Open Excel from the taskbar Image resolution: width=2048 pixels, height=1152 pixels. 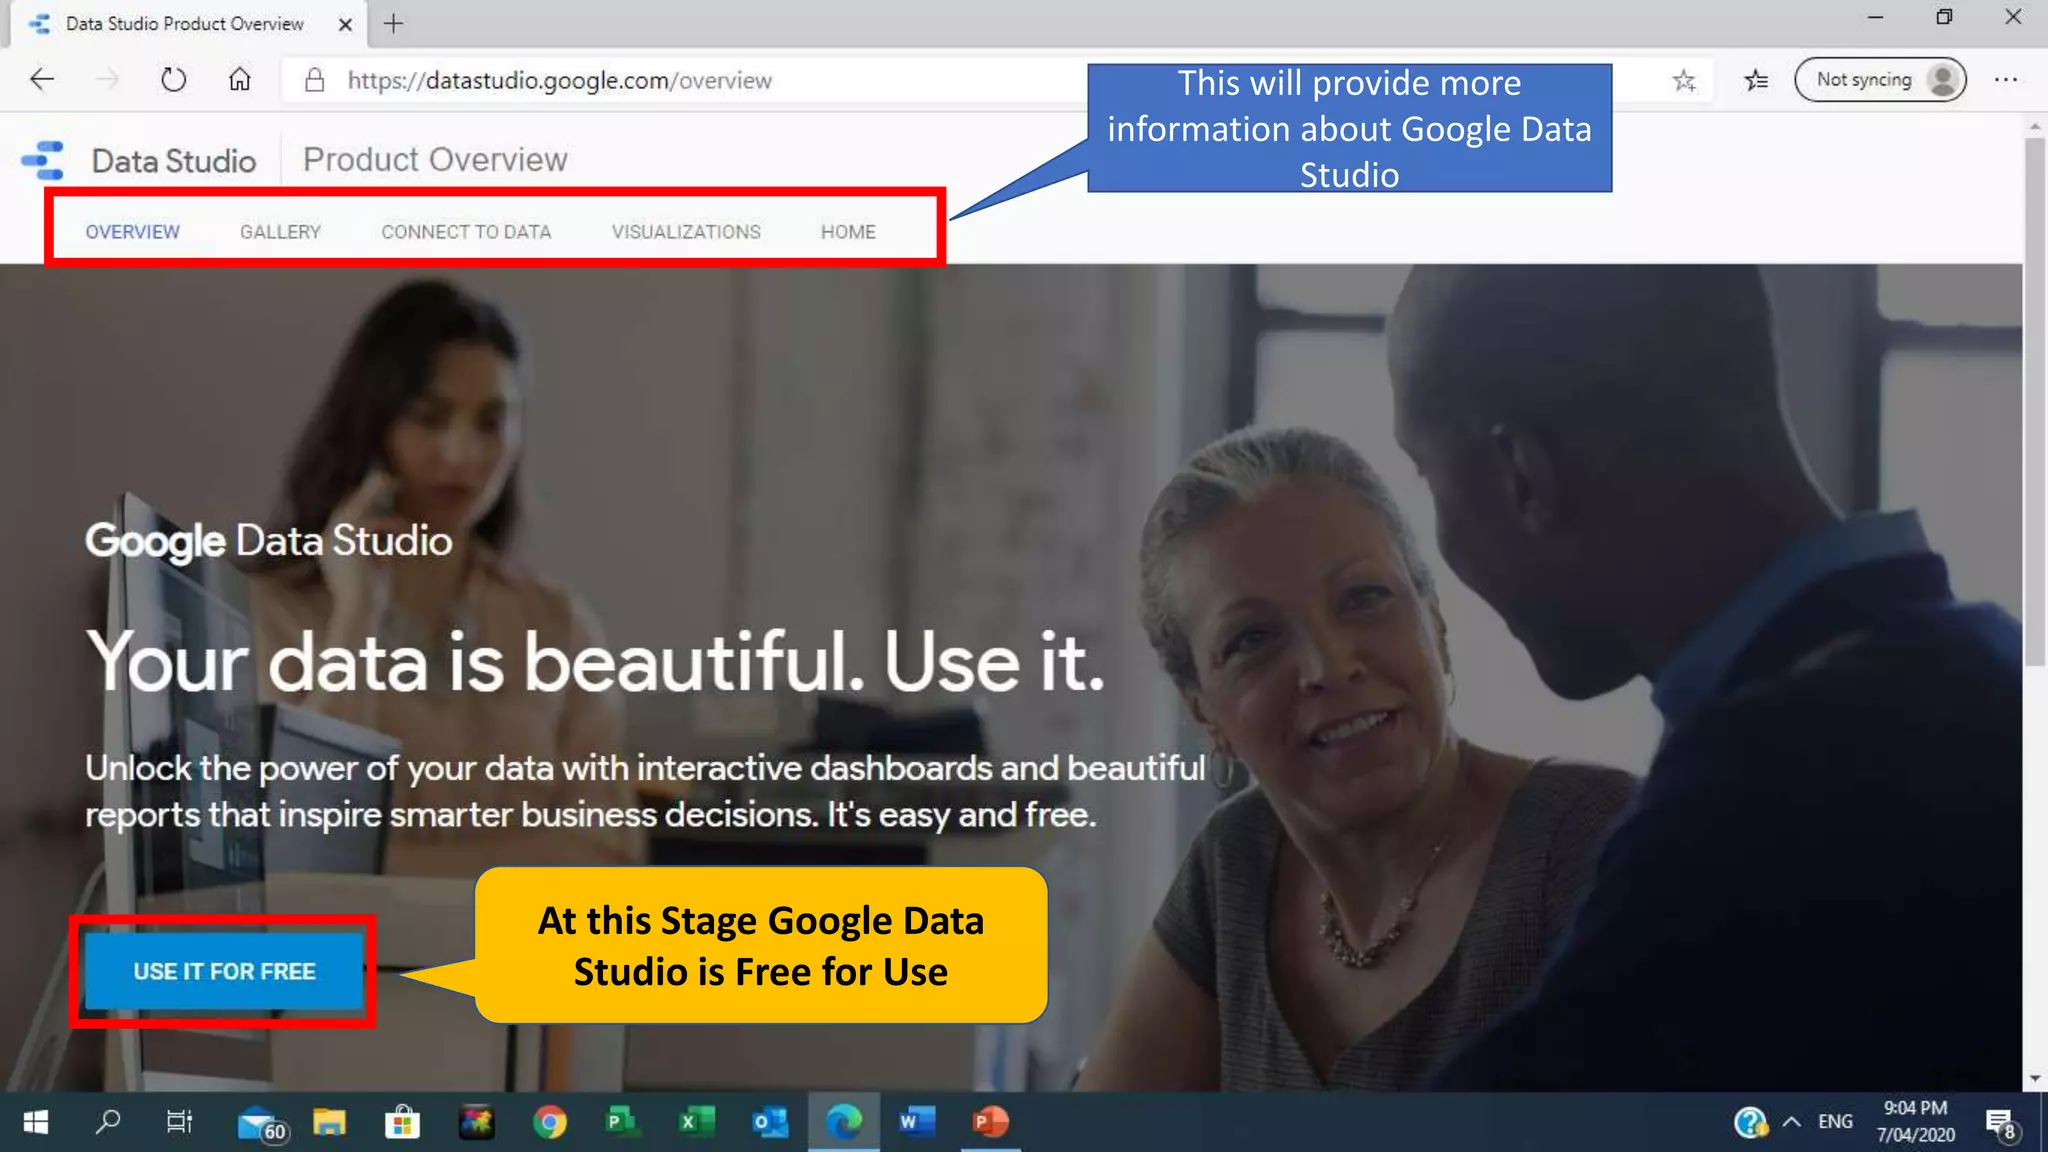(696, 1122)
